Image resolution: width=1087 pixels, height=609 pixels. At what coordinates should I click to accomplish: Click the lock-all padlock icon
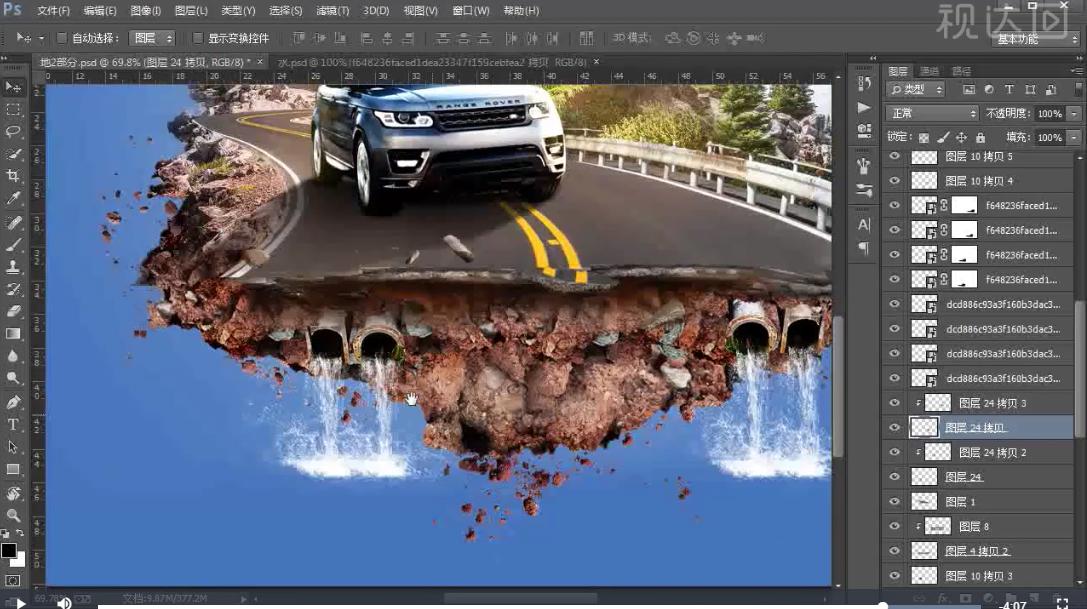[980, 137]
